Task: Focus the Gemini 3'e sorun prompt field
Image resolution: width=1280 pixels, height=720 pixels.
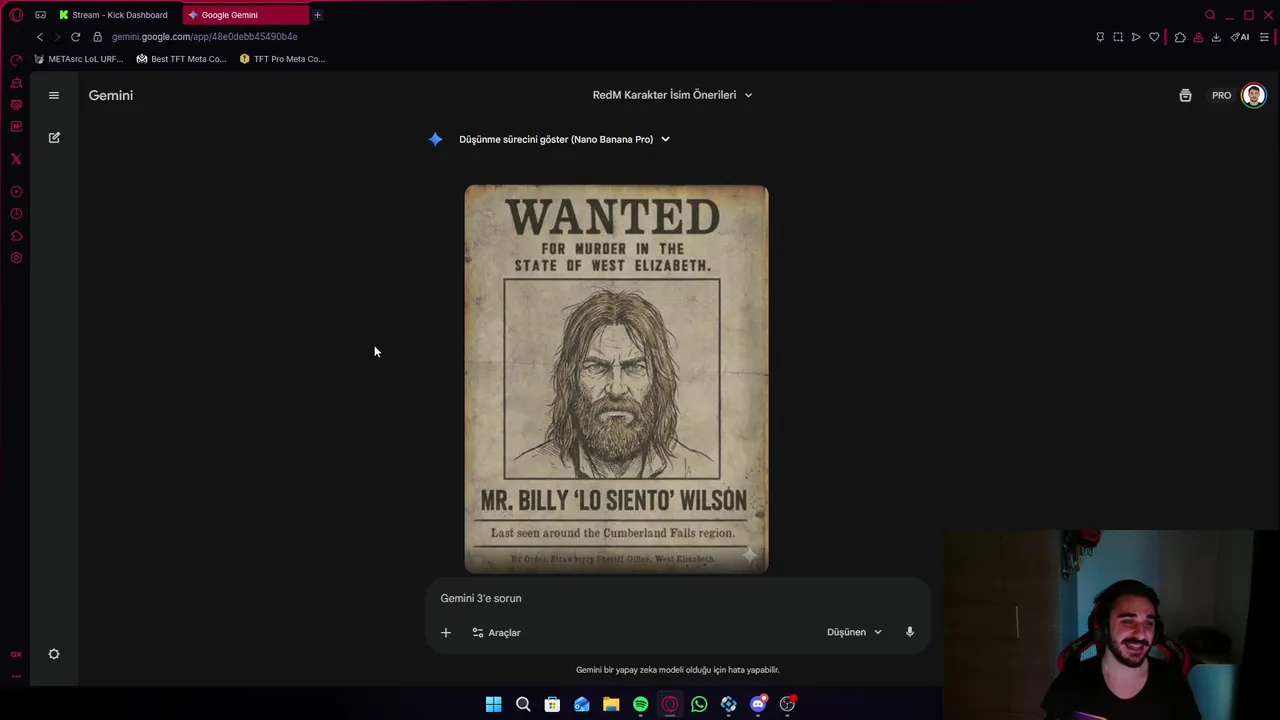Action: pos(678,598)
